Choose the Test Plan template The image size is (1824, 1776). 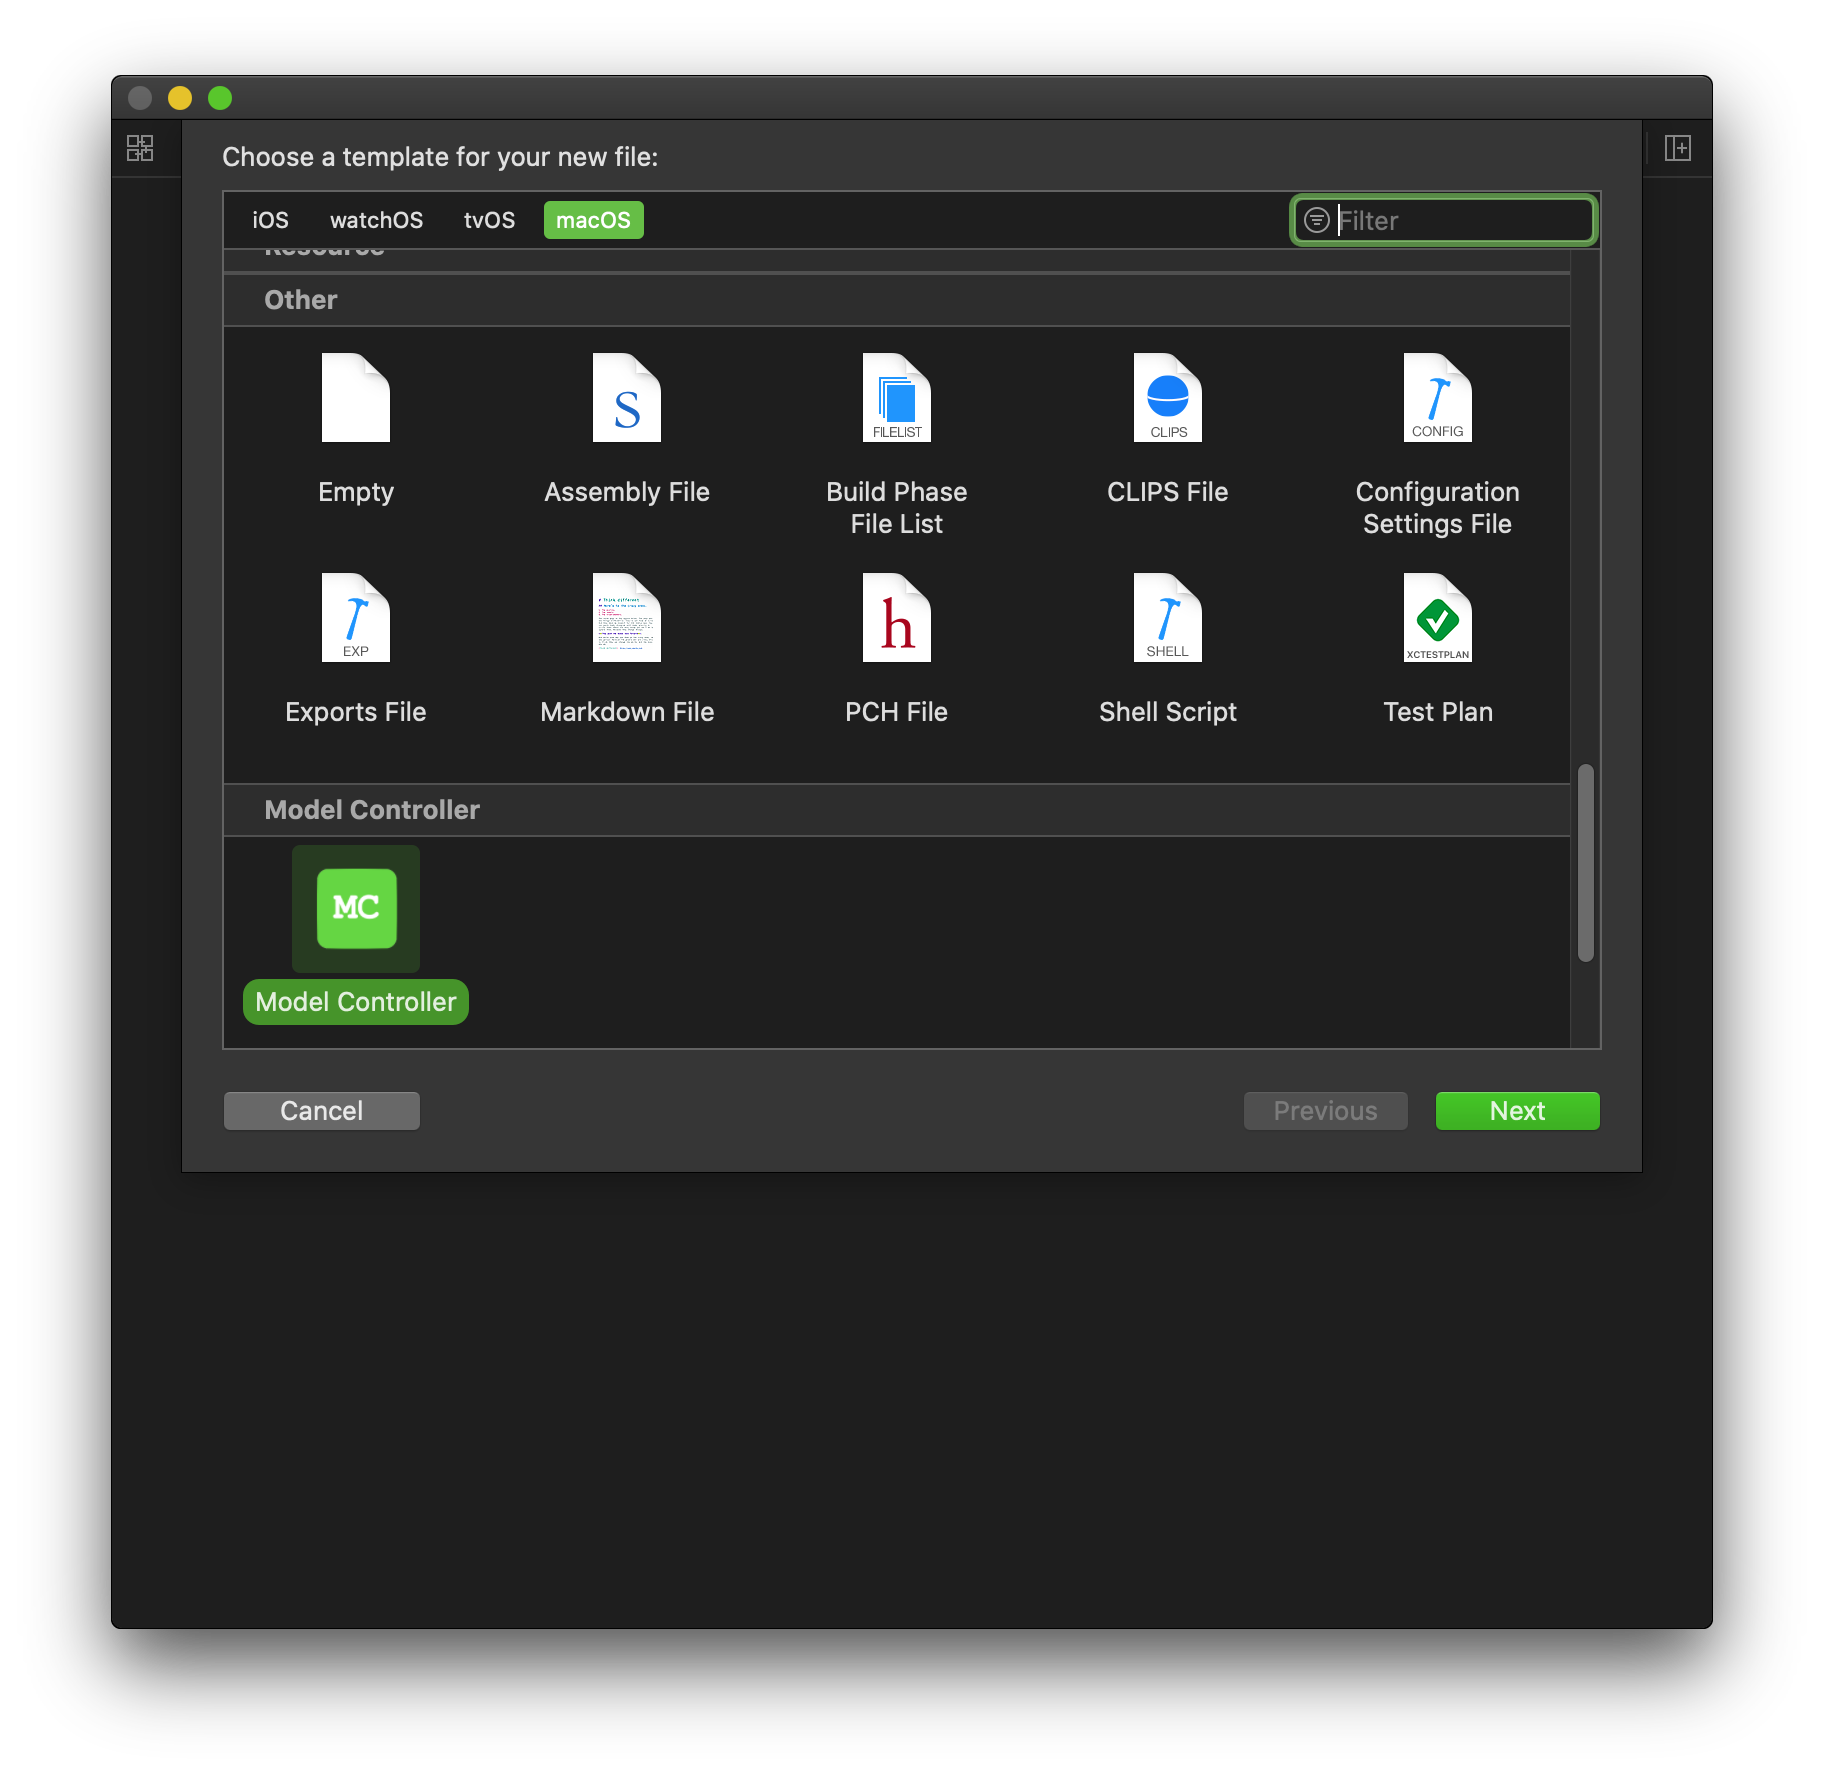[1437, 619]
